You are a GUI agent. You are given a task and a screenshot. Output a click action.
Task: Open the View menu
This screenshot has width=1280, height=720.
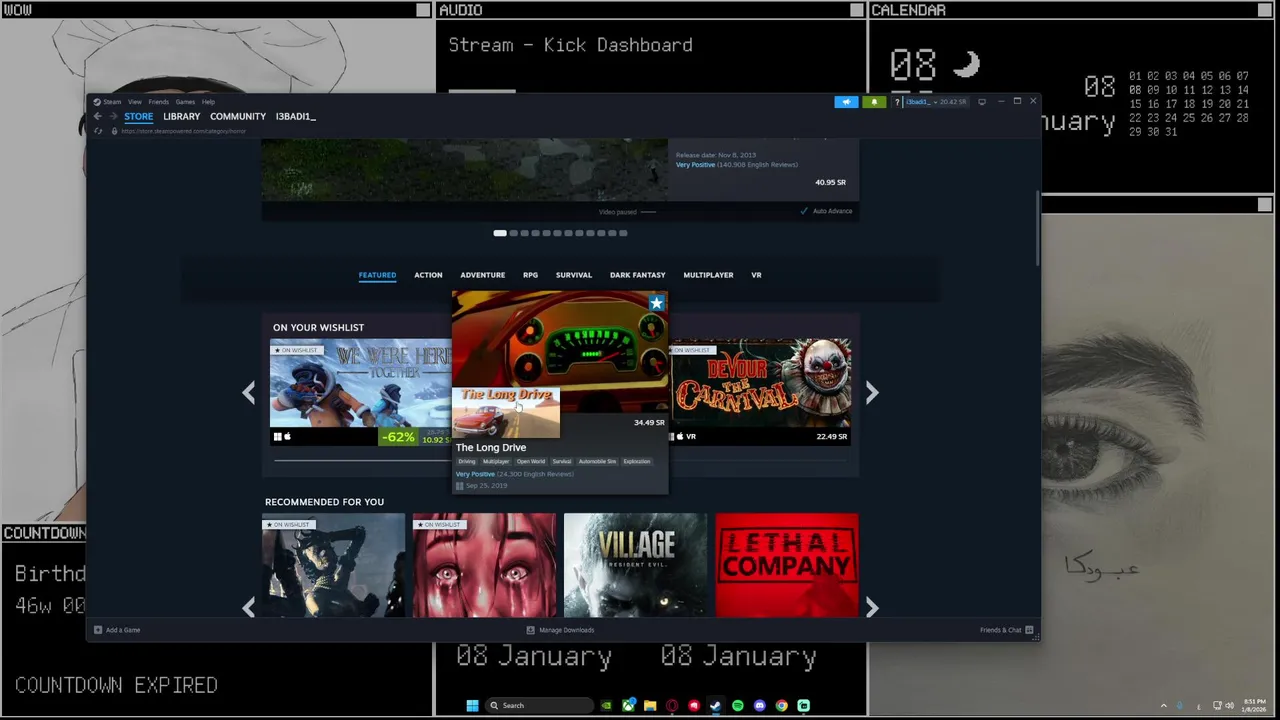[x=134, y=102]
